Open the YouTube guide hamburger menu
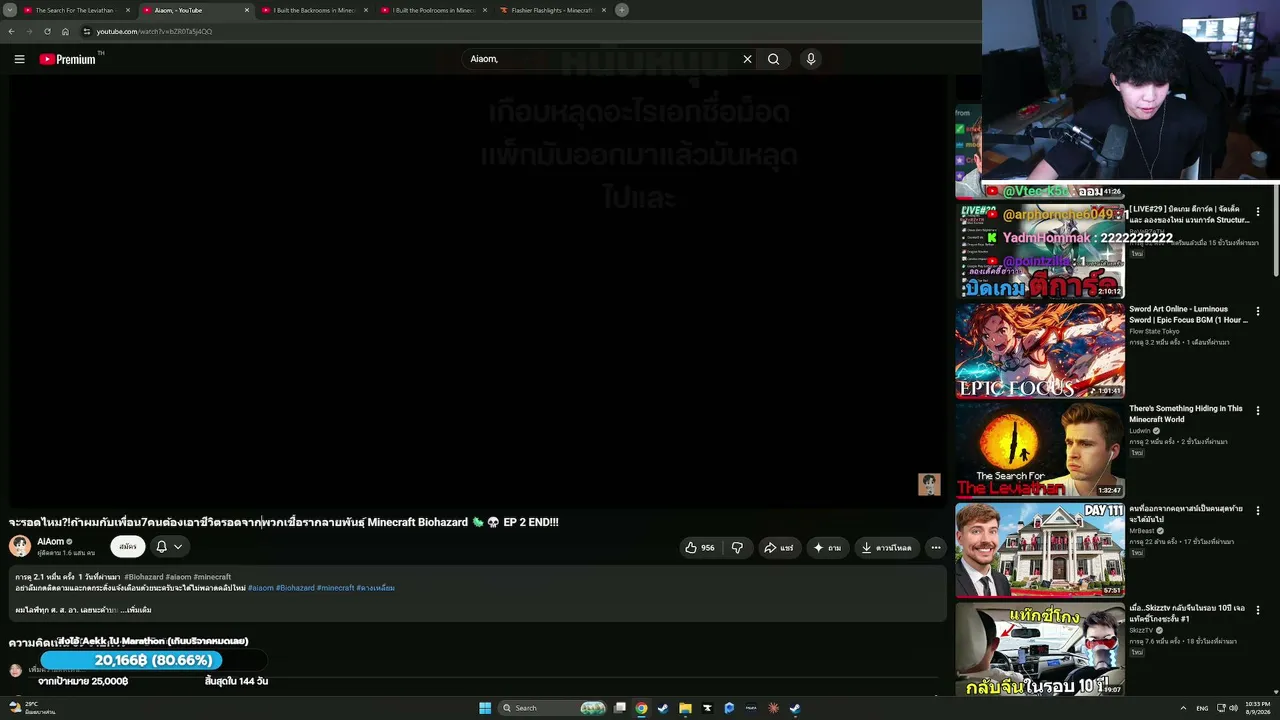1280x720 pixels. pyautogui.click(x=19, y=59)
